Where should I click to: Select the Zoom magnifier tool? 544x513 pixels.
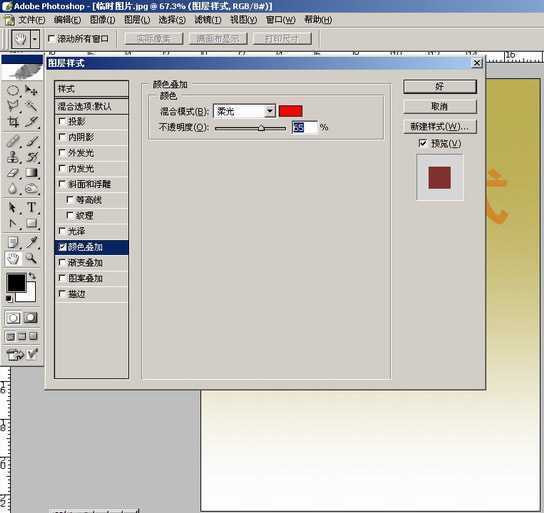tap(31, 258)
